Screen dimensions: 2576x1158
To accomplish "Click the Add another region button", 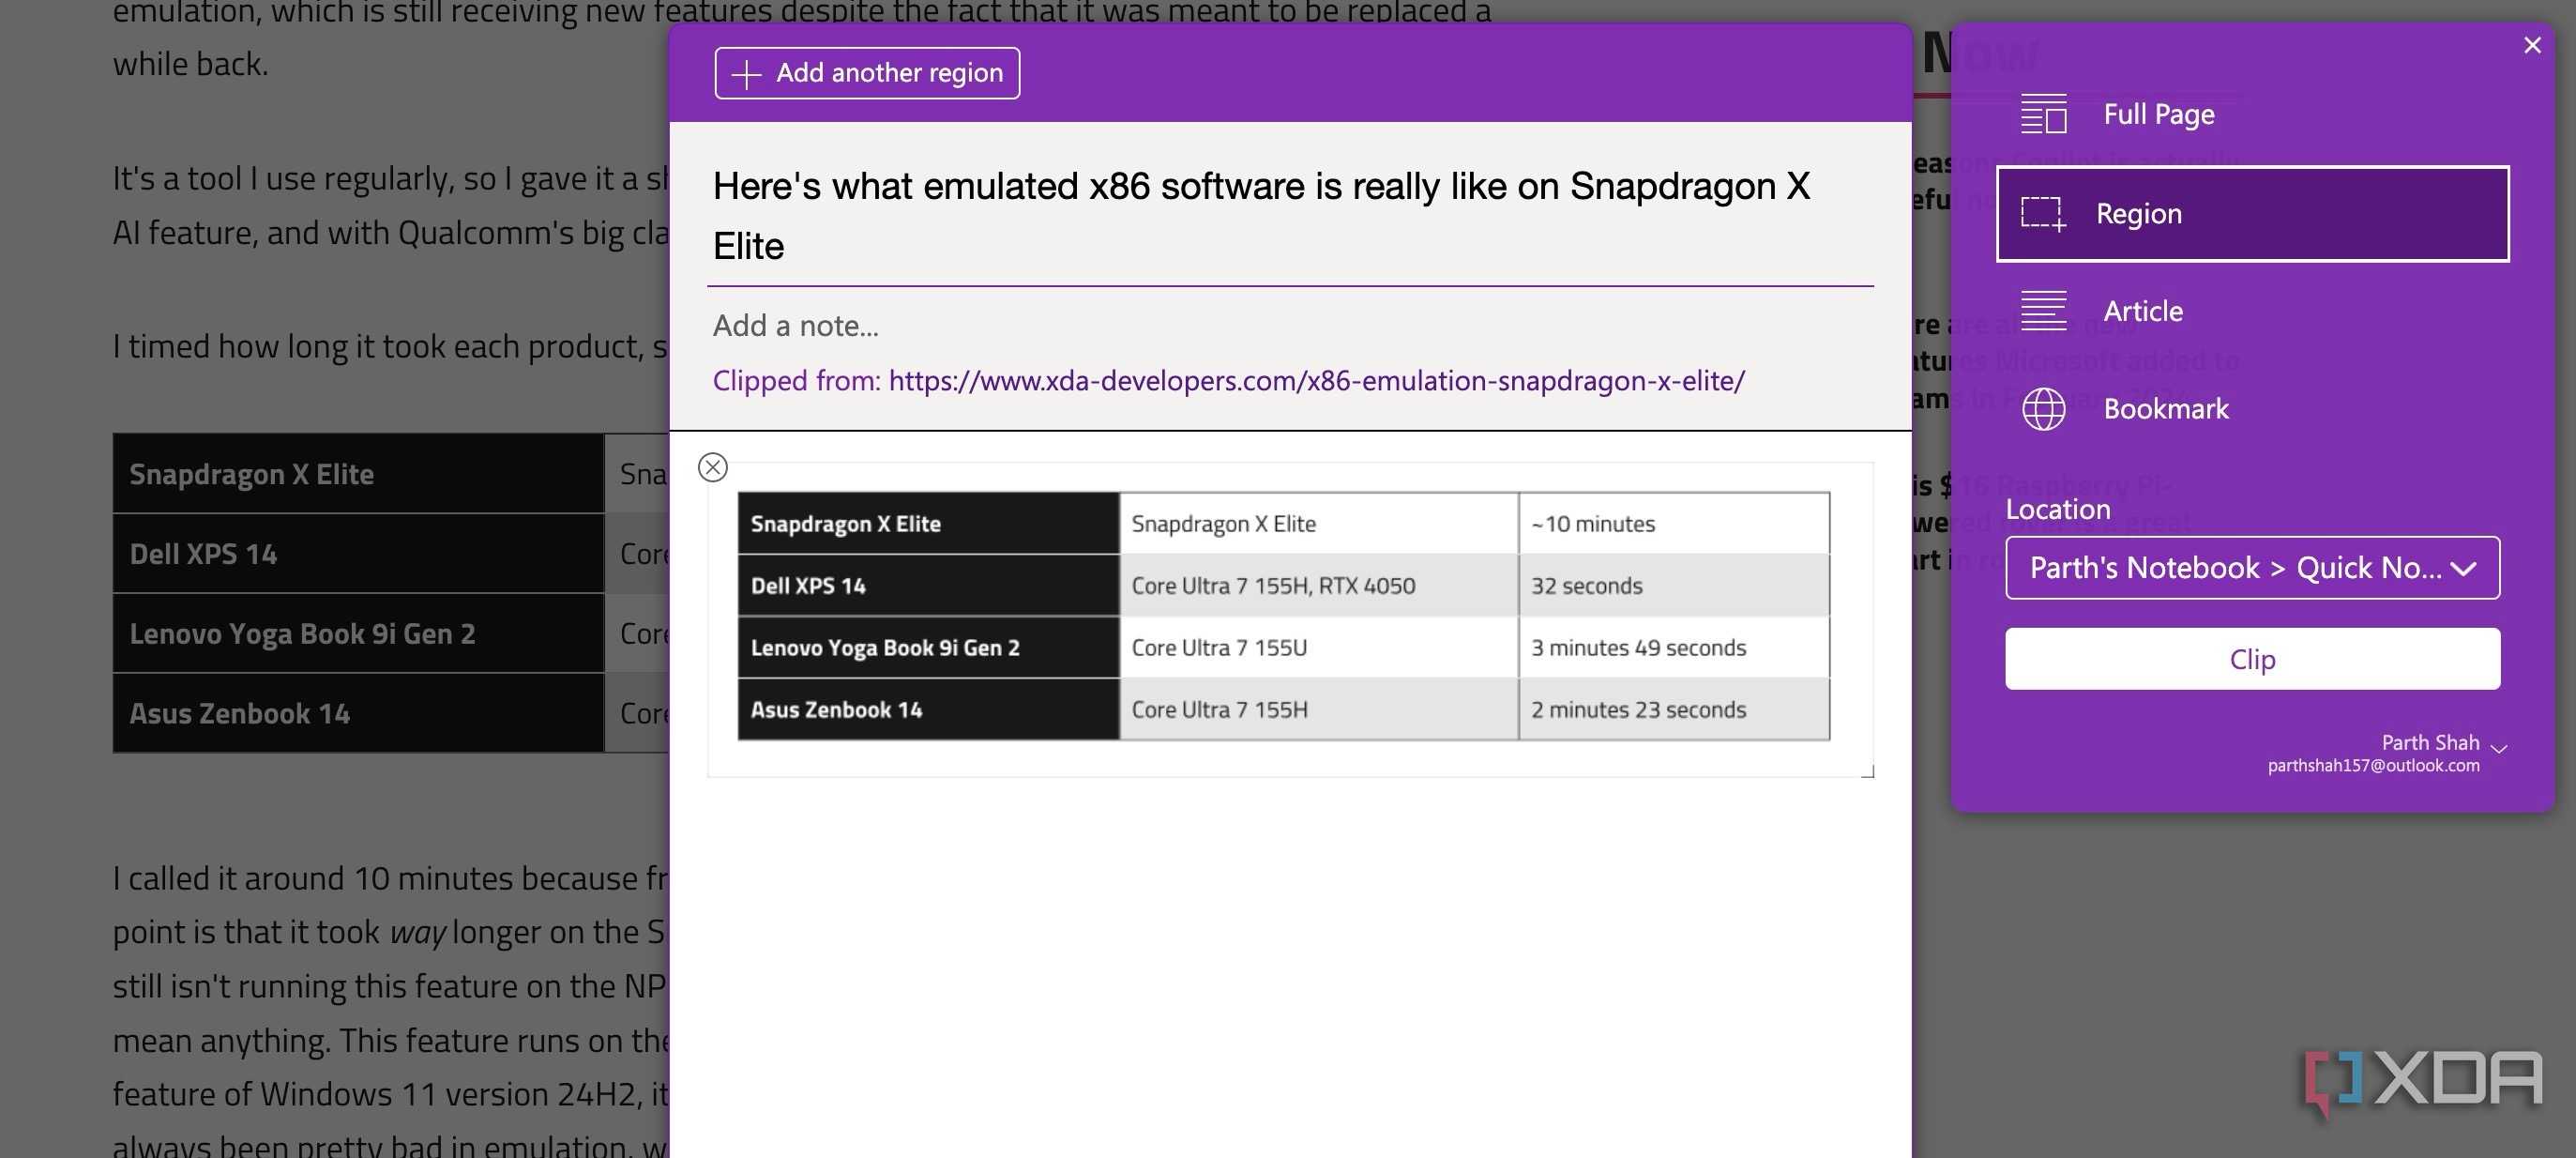I will pyautogui.click(x=867, y=73).
